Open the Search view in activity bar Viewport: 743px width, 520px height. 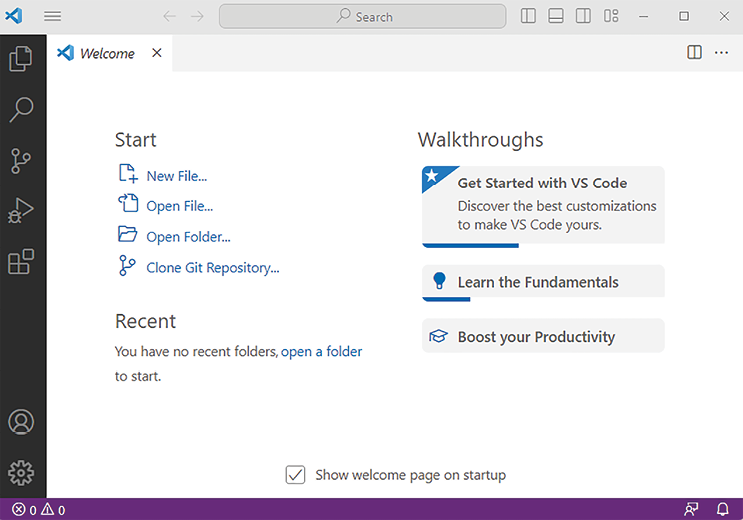(x=21, y=109)
